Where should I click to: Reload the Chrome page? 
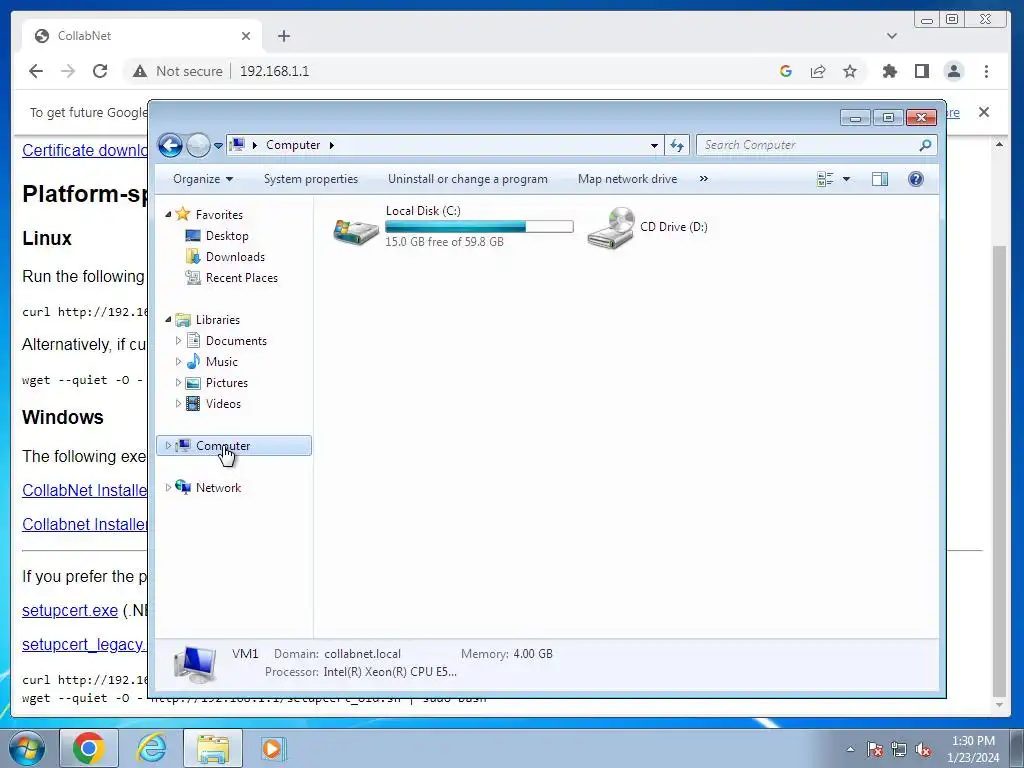point(100,71)
